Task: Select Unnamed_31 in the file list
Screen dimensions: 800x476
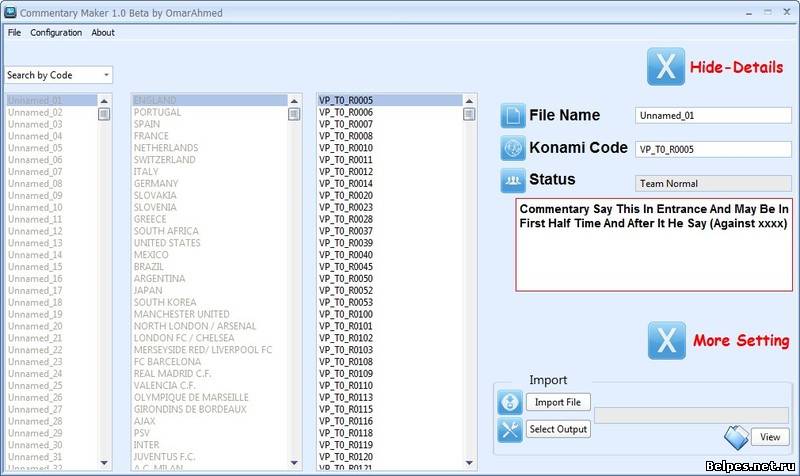Action: [x=52, y=457]
